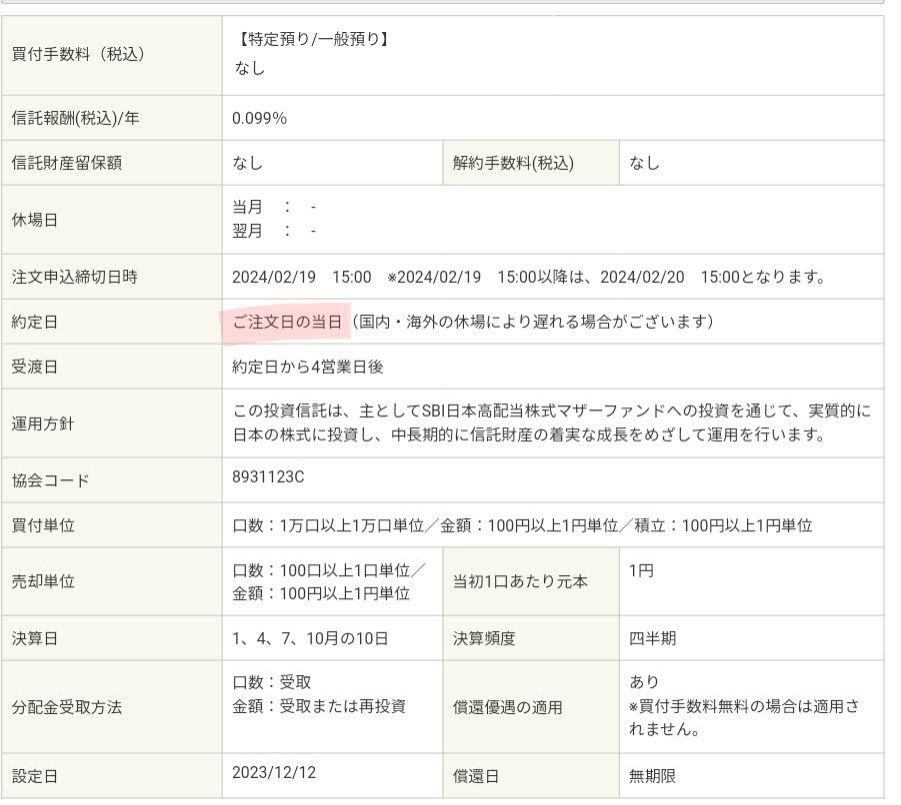Select the 信託財産留保額 label
901x805 pixels.
click(x=67, y=163)
